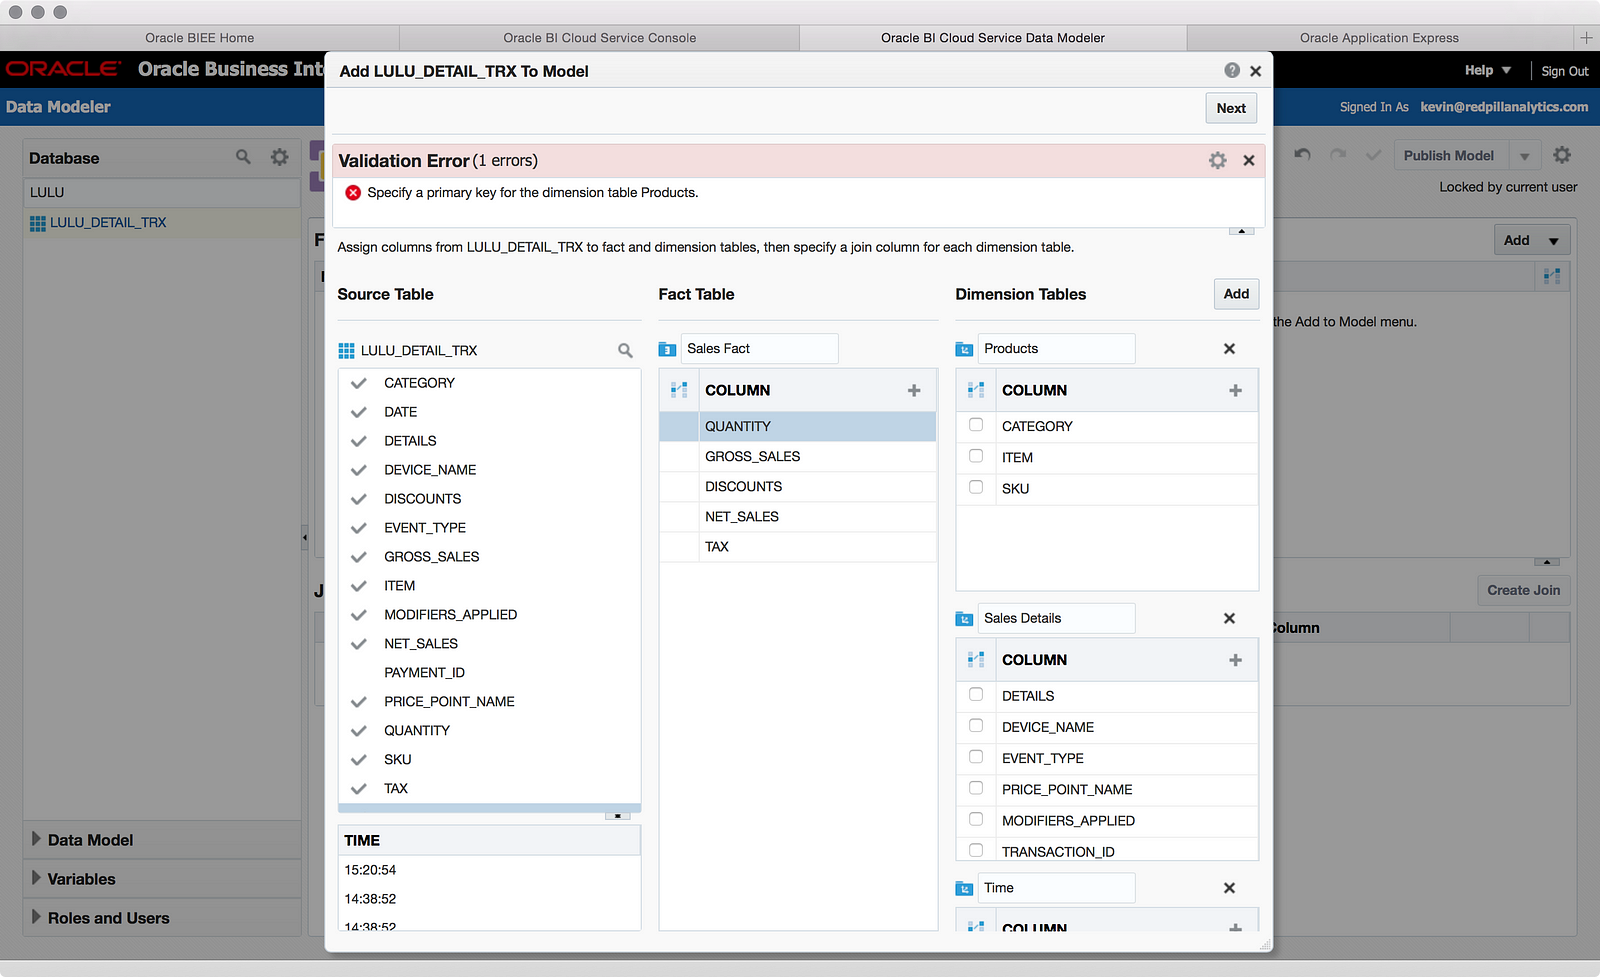Image resolution: width=1600 pixels, height=977 pixels.
Task: Search the Database panel
Action: [243, 157]
